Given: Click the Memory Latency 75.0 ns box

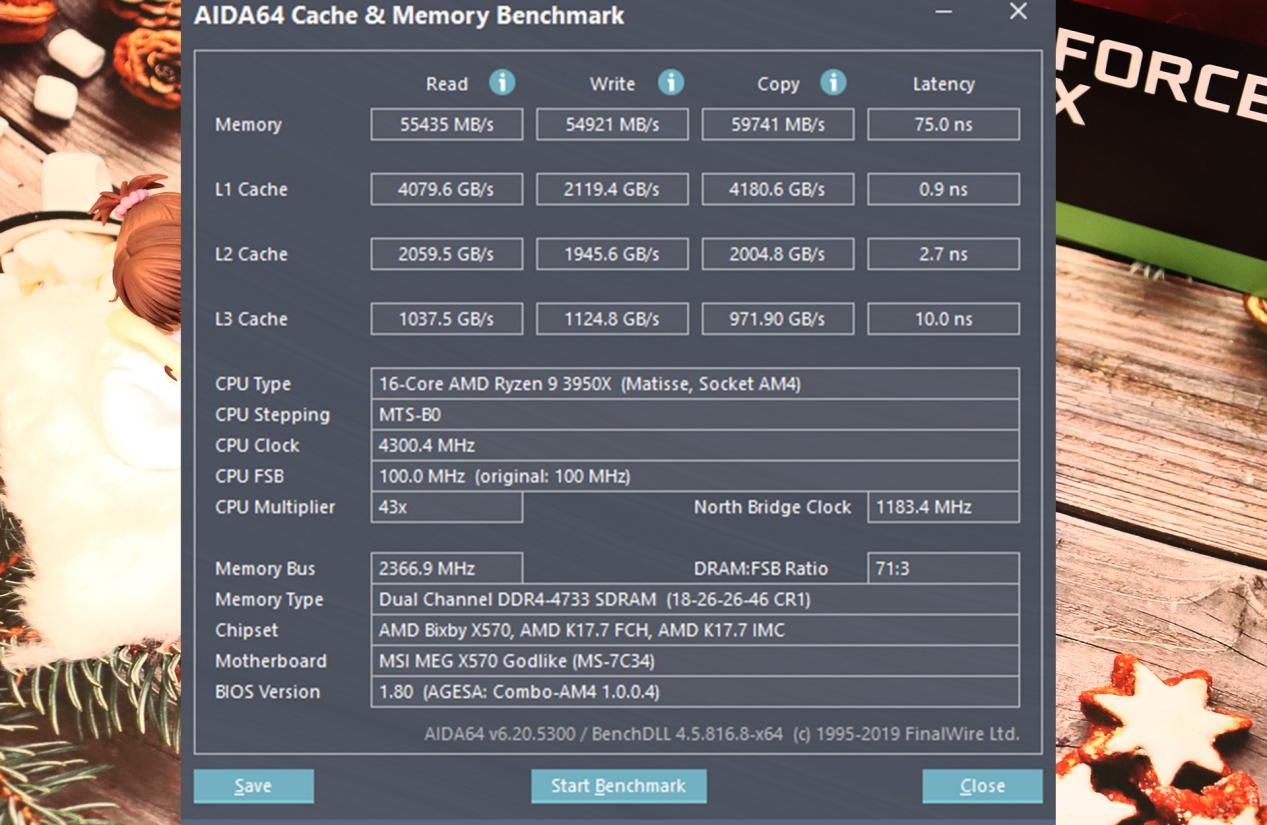Looking at the screenshot, I should [943, 125].
